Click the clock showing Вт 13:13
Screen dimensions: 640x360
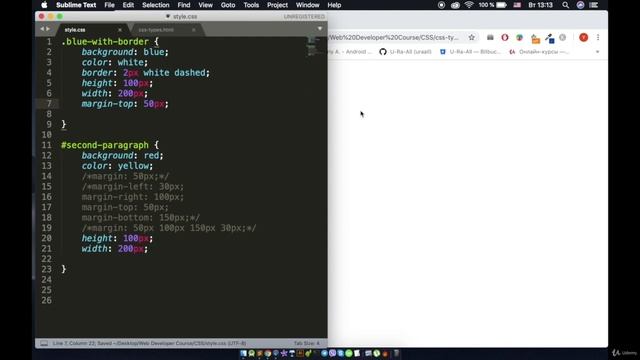[x=540, y=5]
